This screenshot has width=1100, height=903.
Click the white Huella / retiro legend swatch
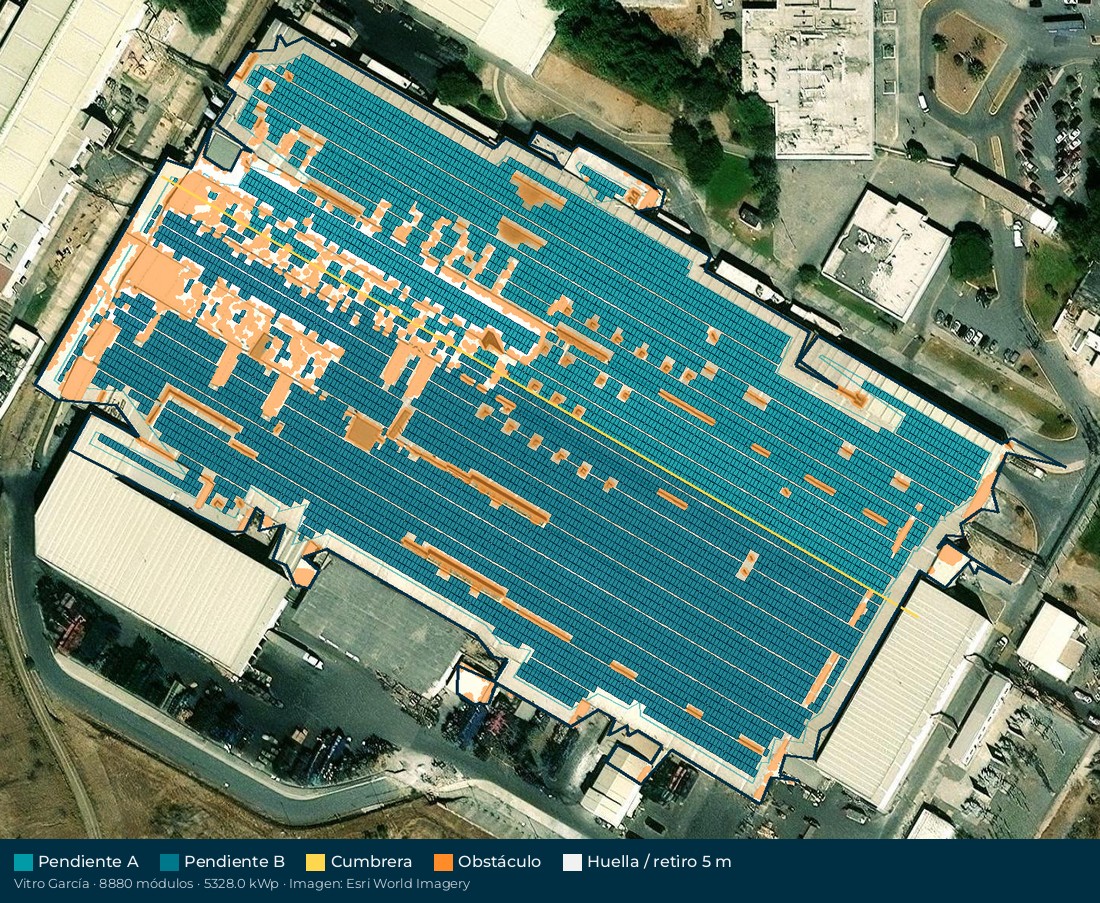click(572, 862)
